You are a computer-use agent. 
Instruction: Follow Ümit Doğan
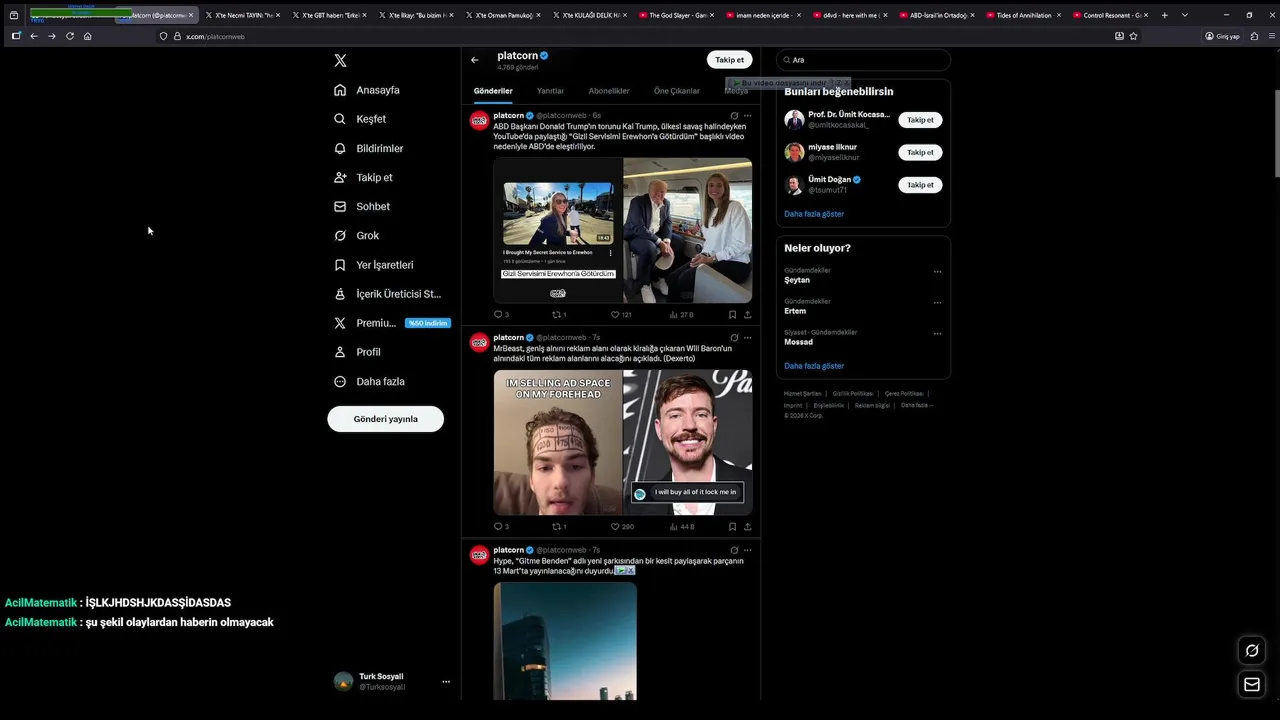(920, 185)
